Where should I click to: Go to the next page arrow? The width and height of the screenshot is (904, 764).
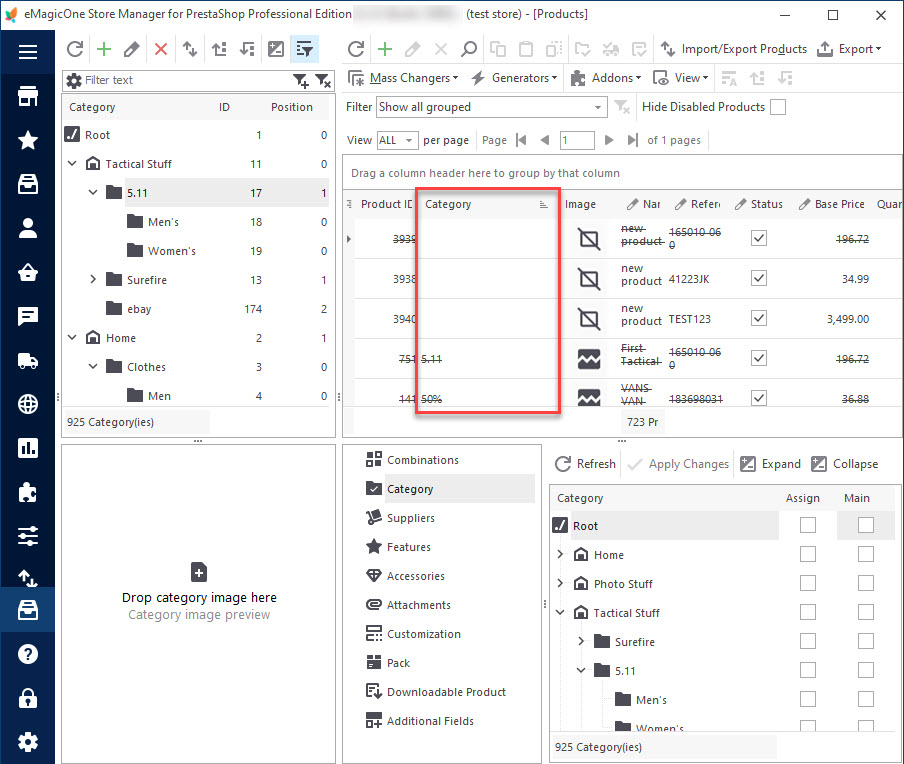tap(608, 140)
